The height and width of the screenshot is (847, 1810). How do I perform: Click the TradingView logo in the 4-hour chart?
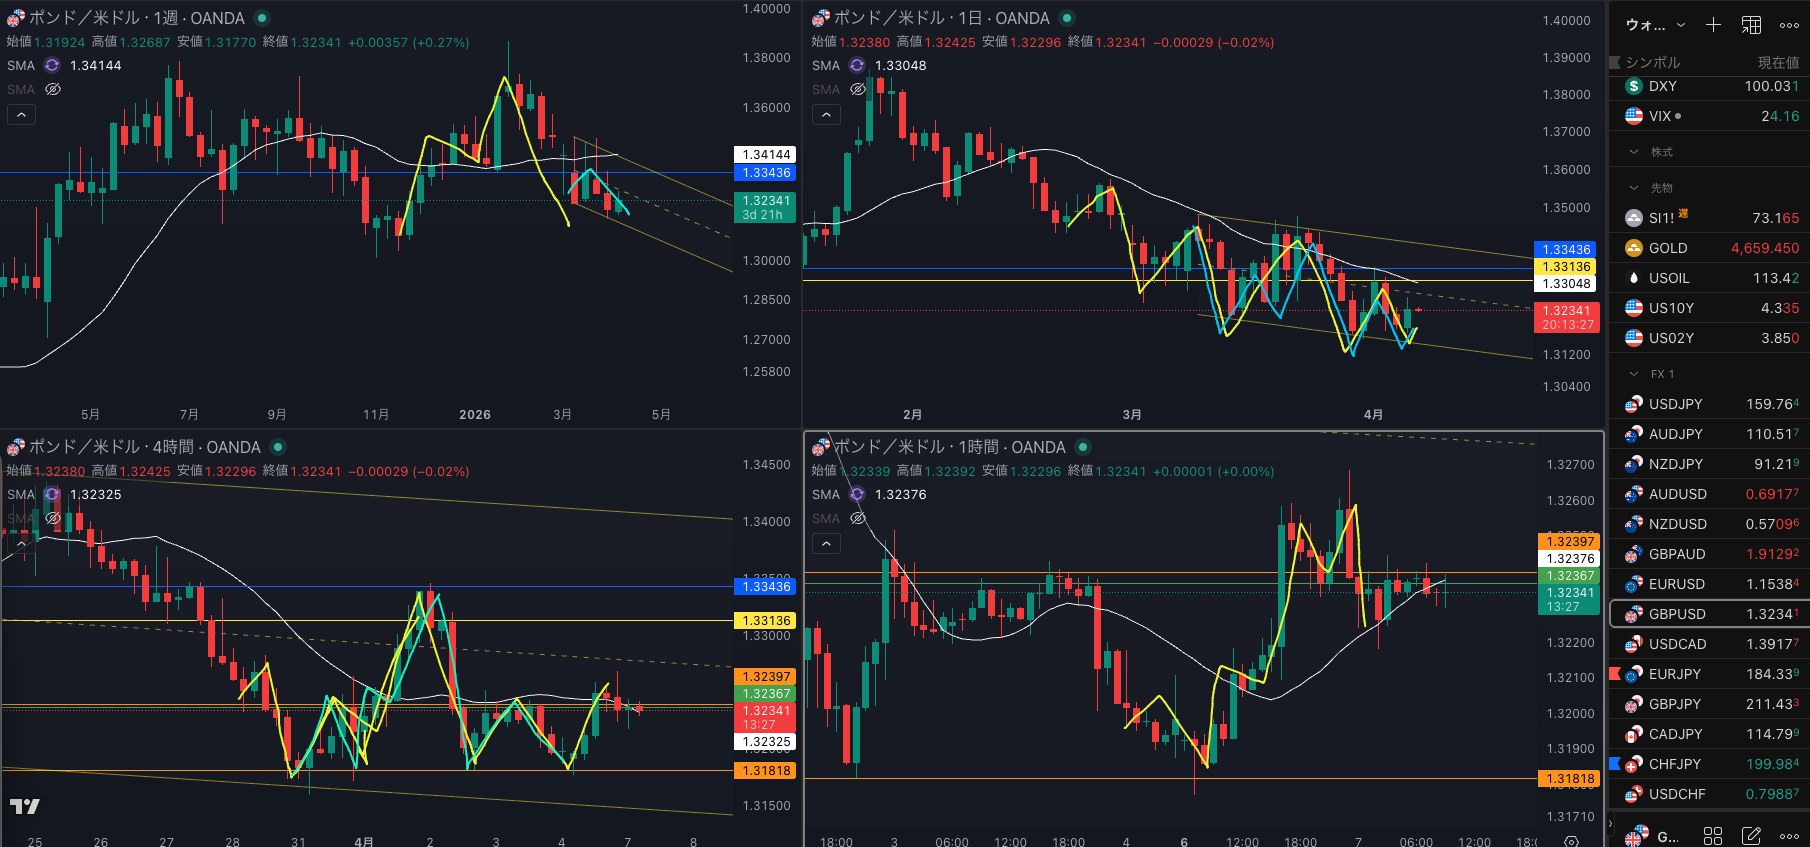click(25, 806)
